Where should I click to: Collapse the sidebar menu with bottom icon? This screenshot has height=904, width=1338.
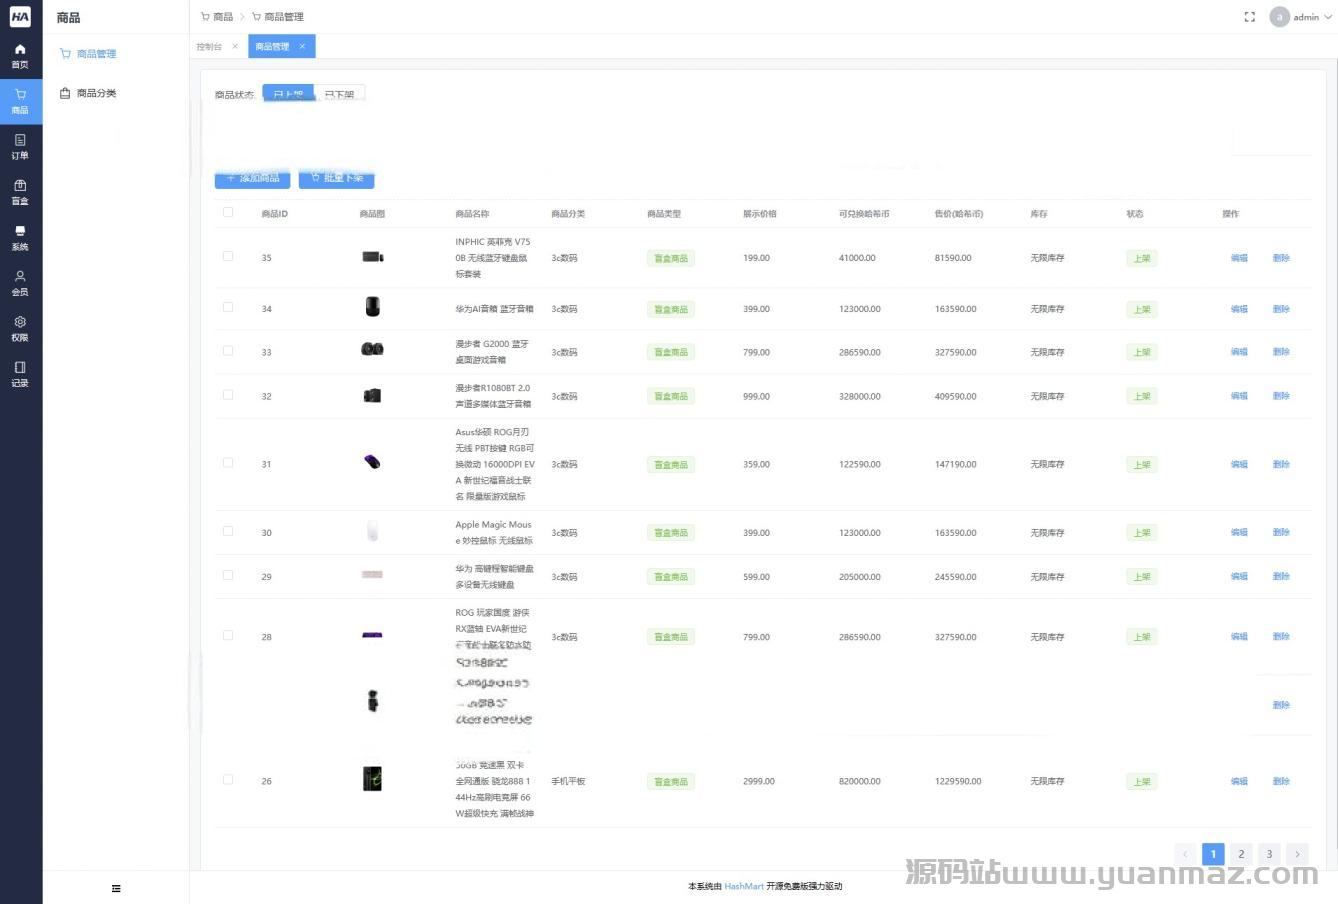click(x=116, y=888)
